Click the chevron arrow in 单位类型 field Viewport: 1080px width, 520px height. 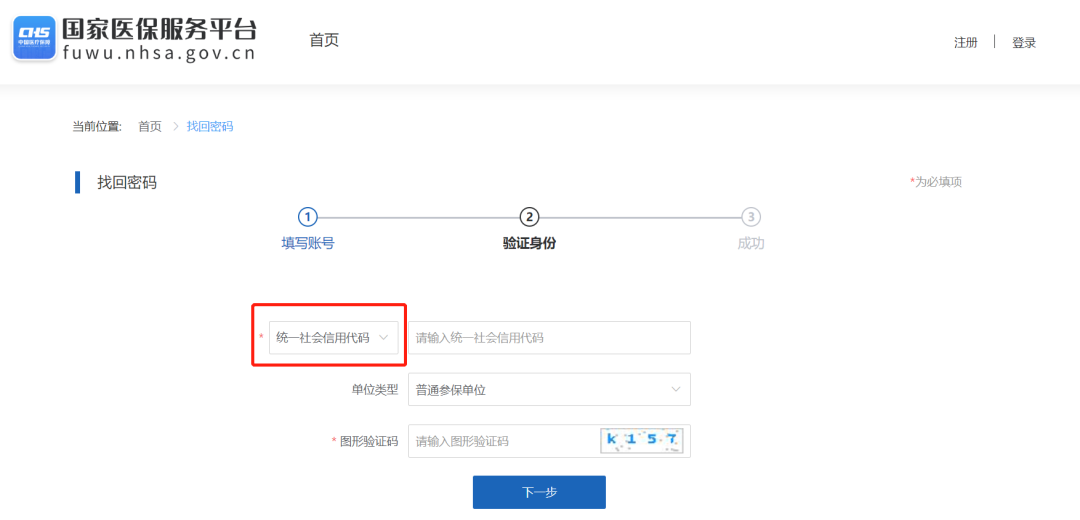click(676, 389)
